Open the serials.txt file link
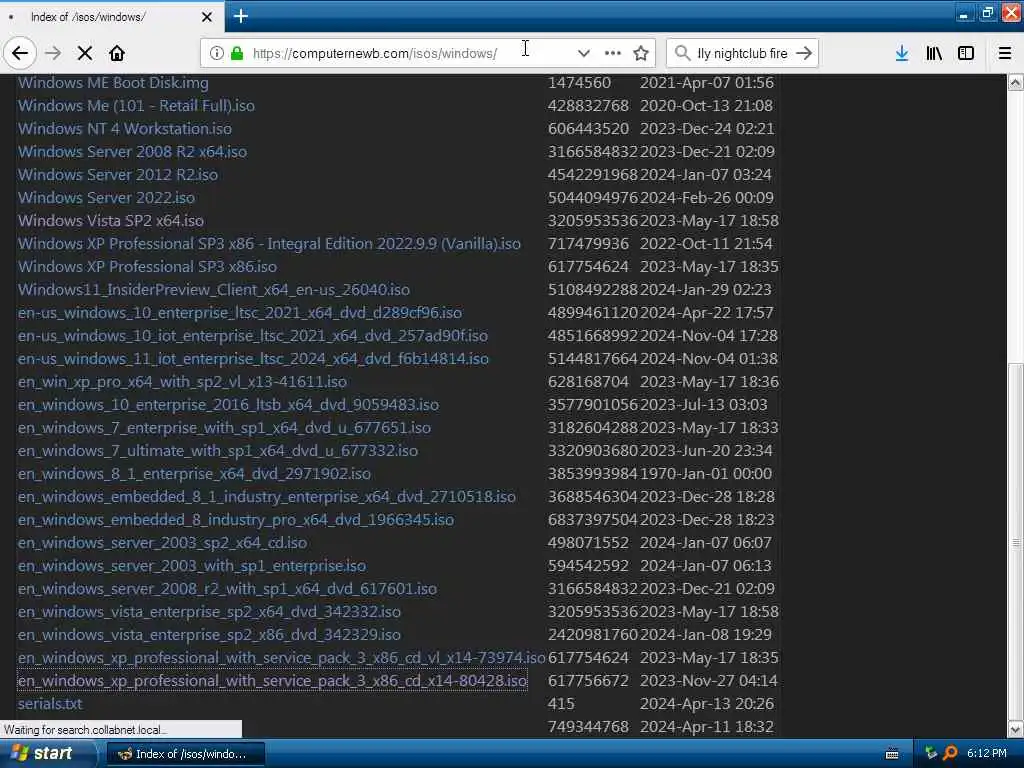 (50, 704)
